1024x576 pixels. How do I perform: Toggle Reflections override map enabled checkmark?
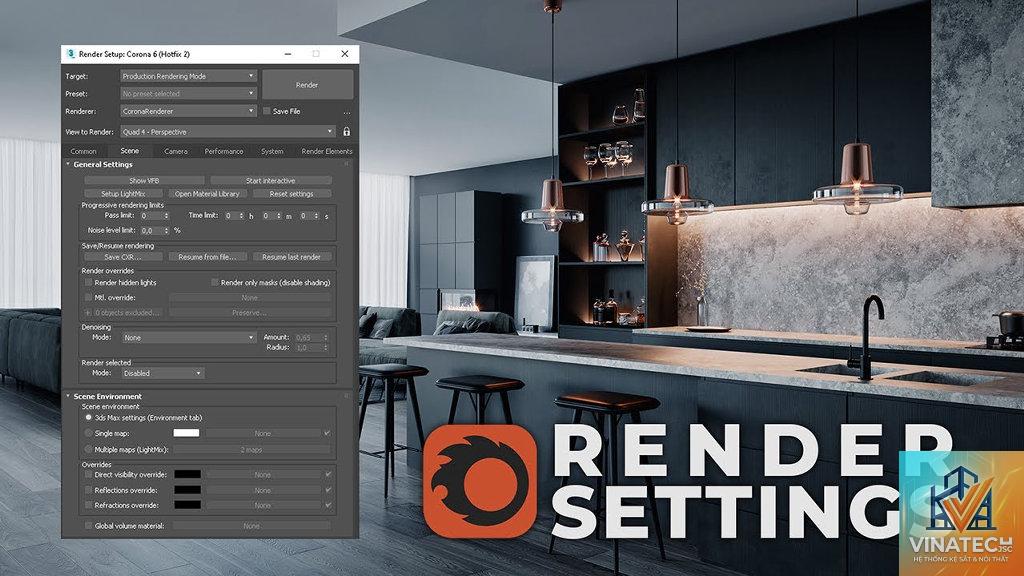(327, 490)
